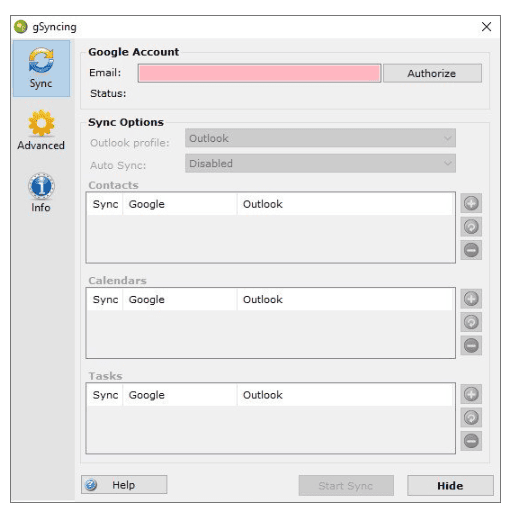
Task: Open the Outlook profile dropdown
Action: point(320,138)
